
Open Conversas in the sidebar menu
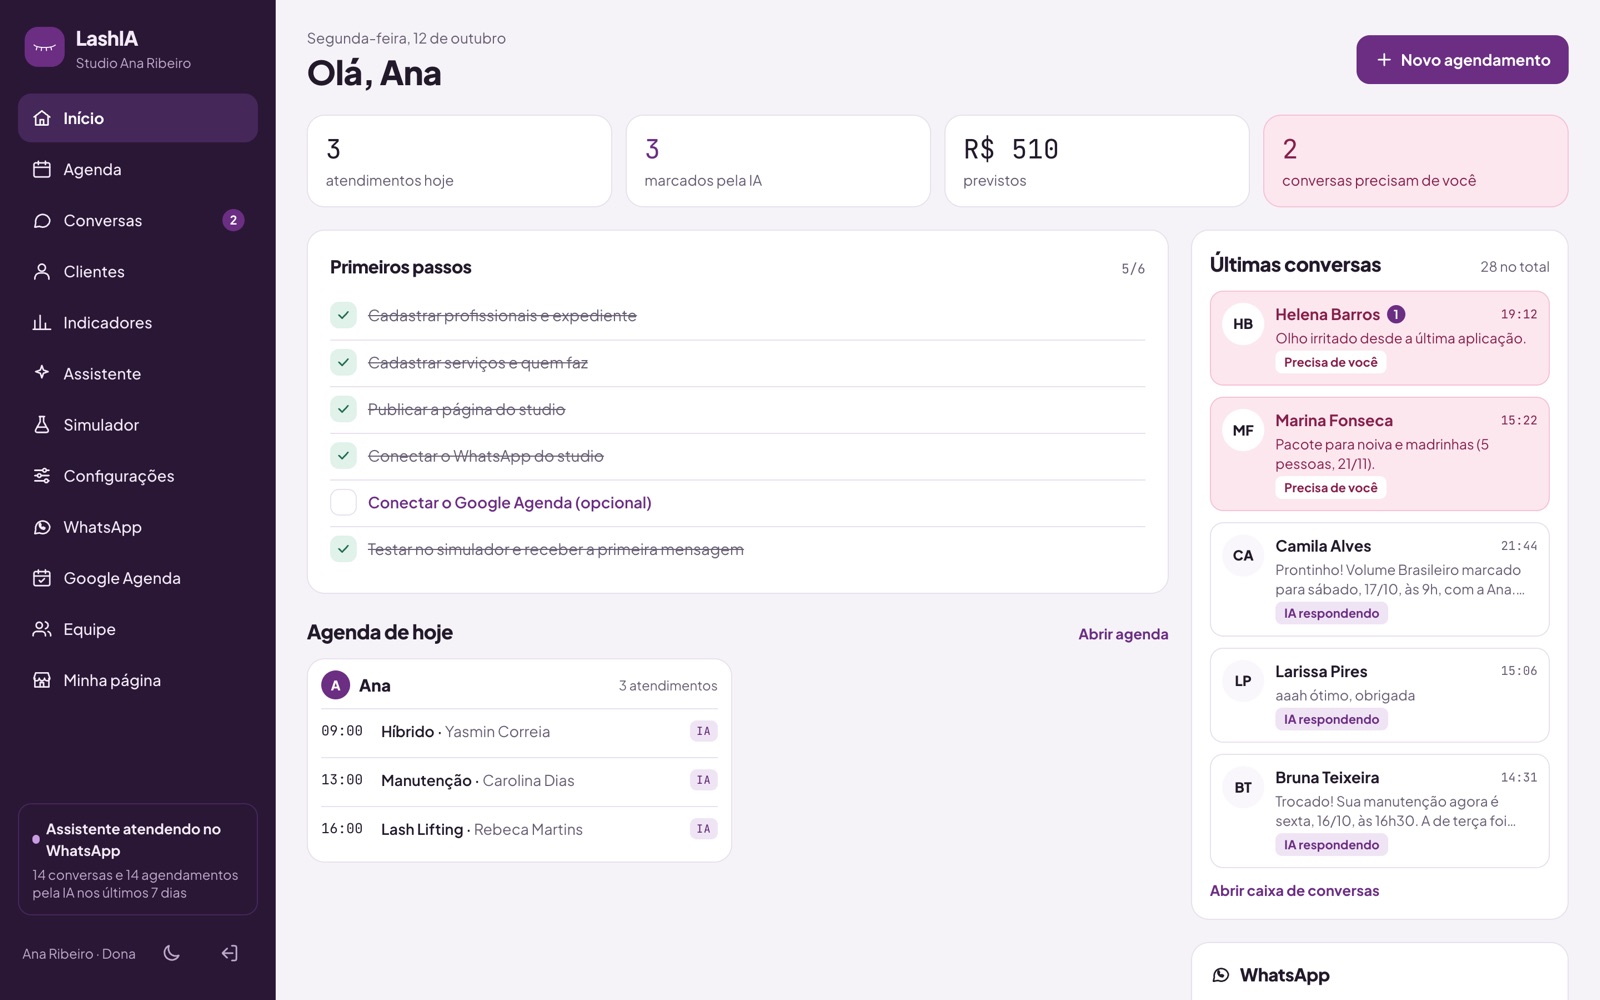coord(138,220)
